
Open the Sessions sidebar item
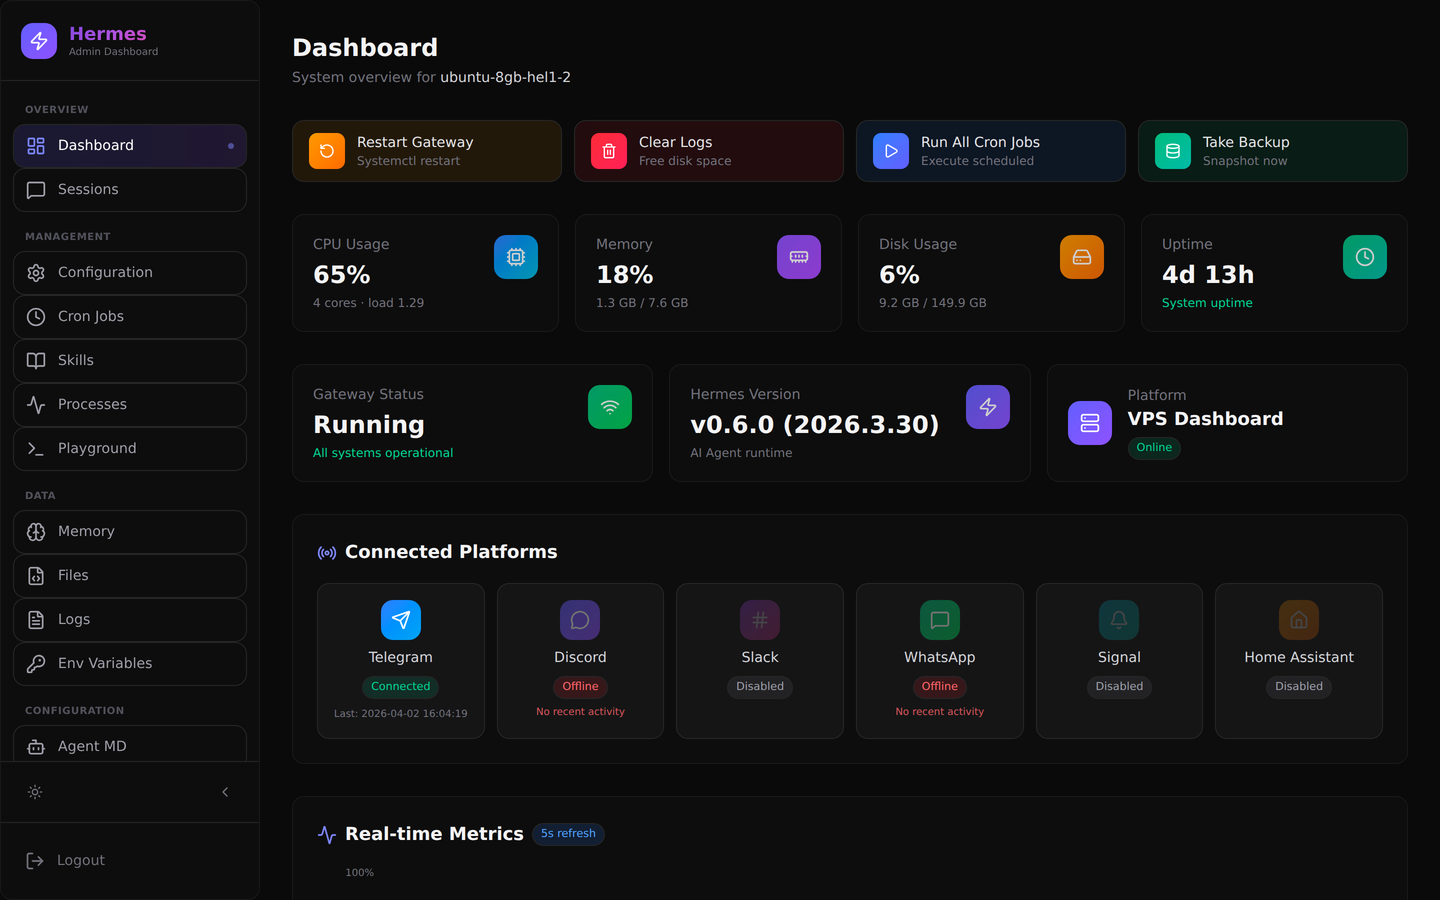[x=130, y=190]
